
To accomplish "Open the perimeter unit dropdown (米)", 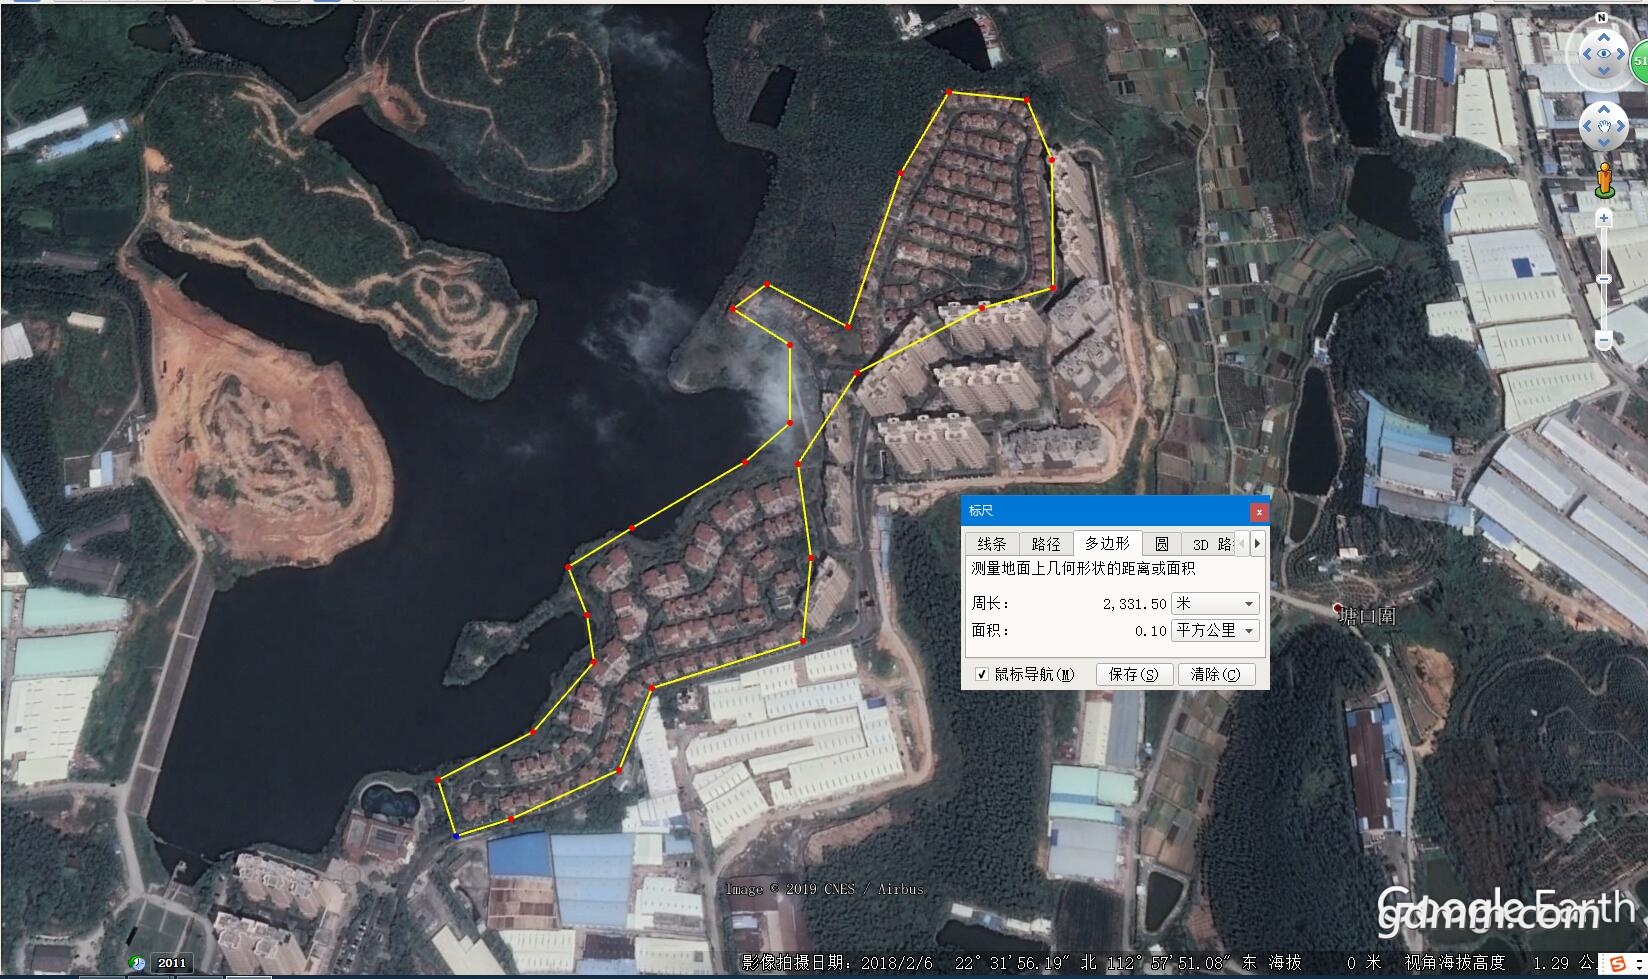I will [x=1214, y=604].
